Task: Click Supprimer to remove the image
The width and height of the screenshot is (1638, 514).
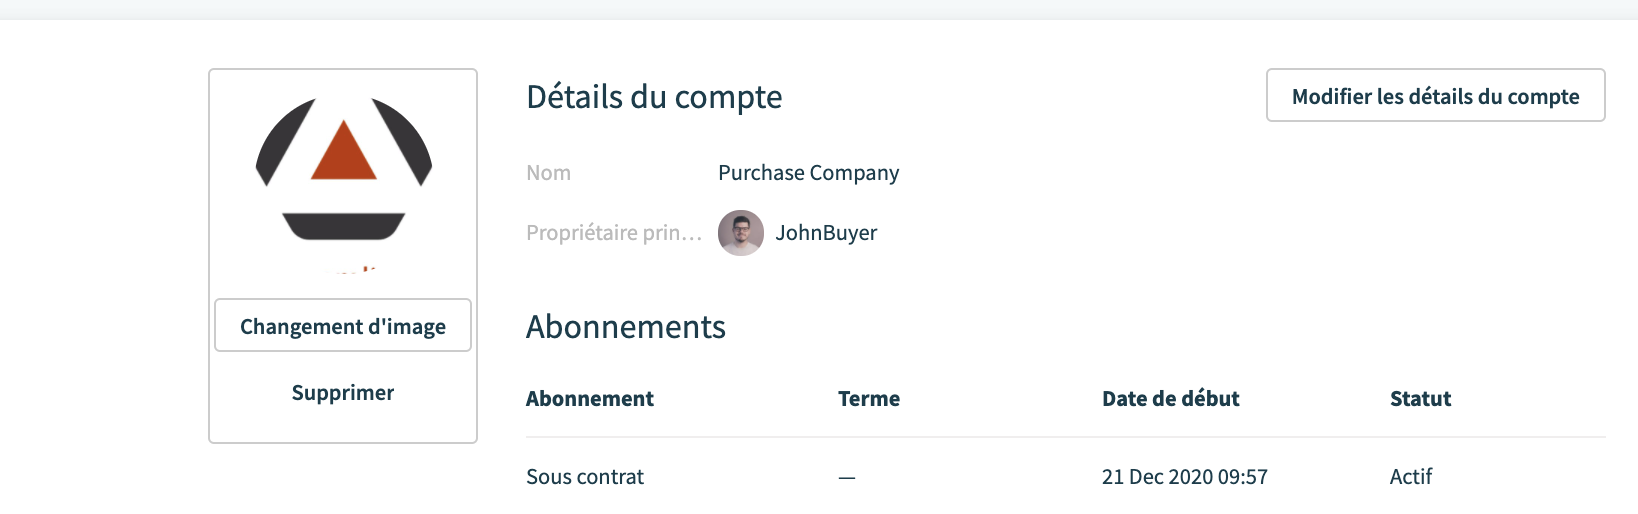Action: click(x=343, y=392)
